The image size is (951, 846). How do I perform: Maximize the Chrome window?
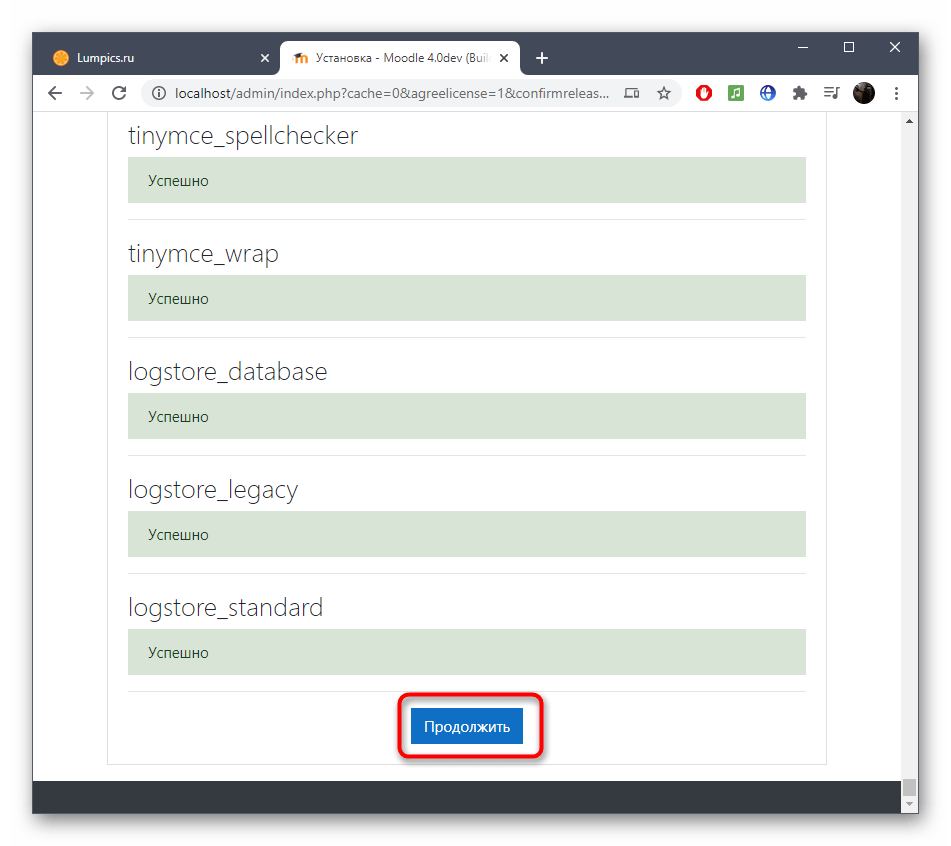(849, 47)
